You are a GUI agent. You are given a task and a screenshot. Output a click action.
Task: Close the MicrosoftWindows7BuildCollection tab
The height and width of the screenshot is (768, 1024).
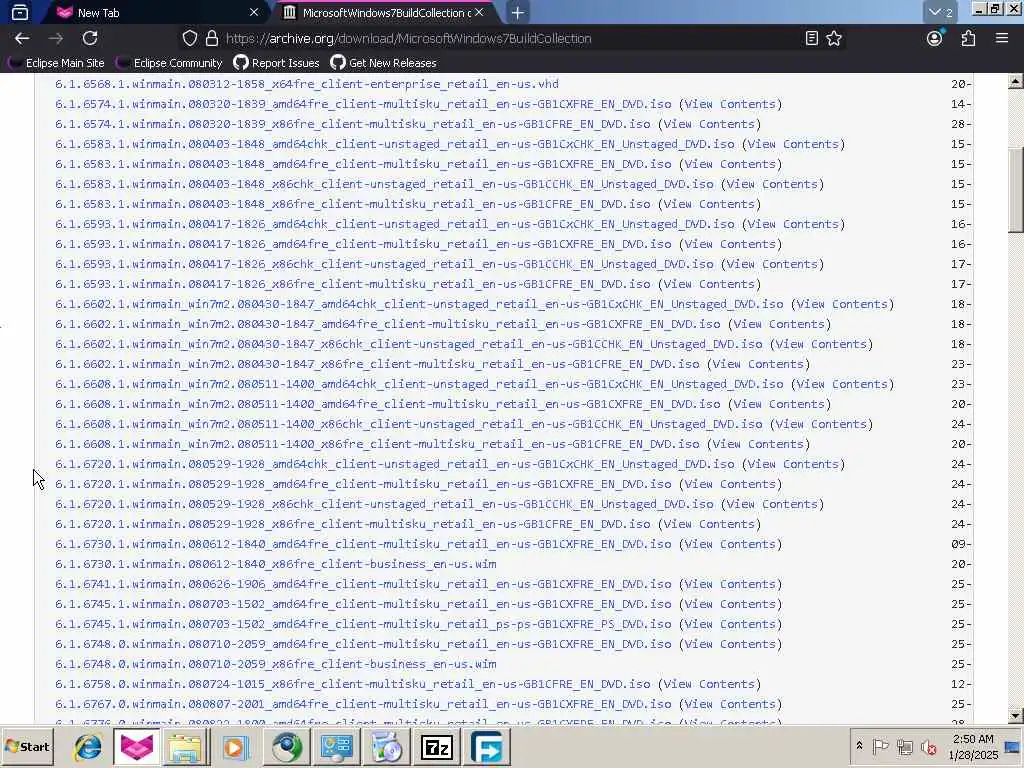pos(479,12)
